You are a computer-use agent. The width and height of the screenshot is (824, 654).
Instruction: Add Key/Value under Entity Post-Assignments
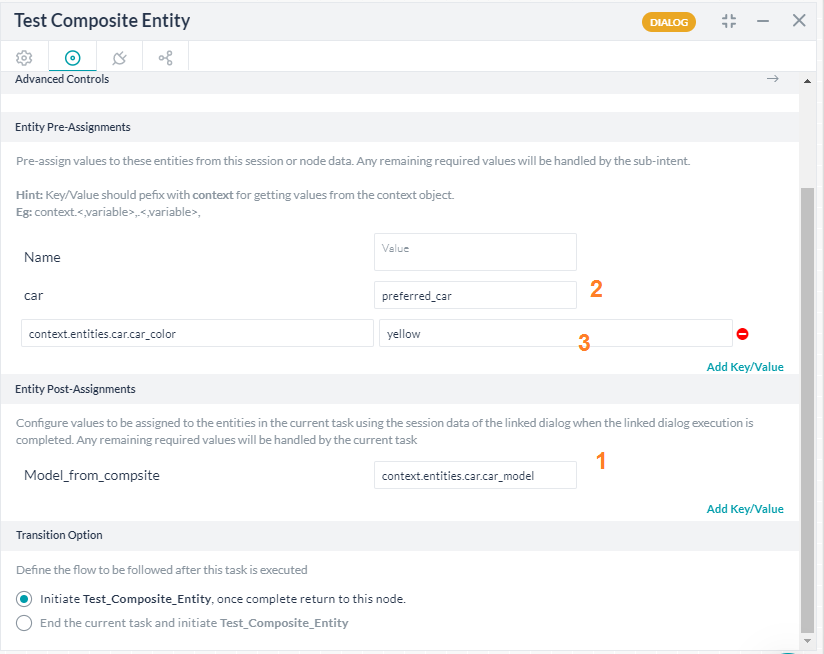tap(745, 508)
